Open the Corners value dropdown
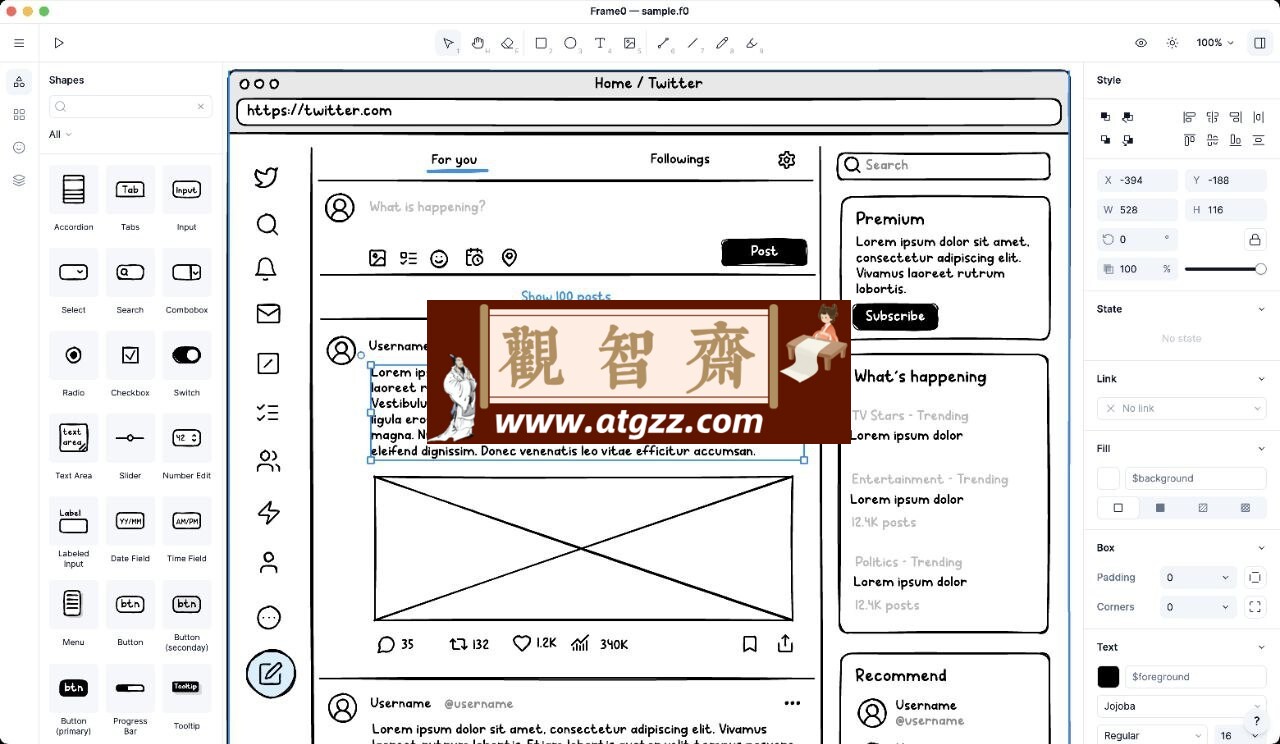The width and height of the screenshot is (1280, 744). tap(1200, 607)
